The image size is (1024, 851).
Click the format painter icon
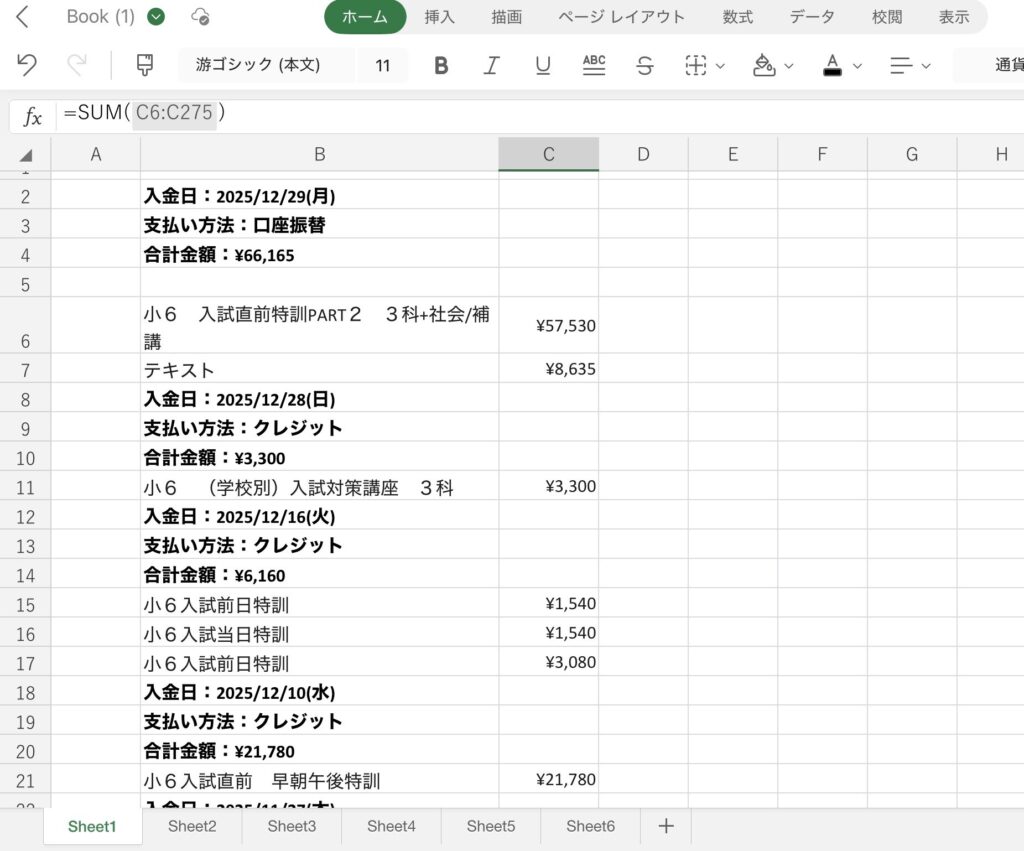point(145,65)
